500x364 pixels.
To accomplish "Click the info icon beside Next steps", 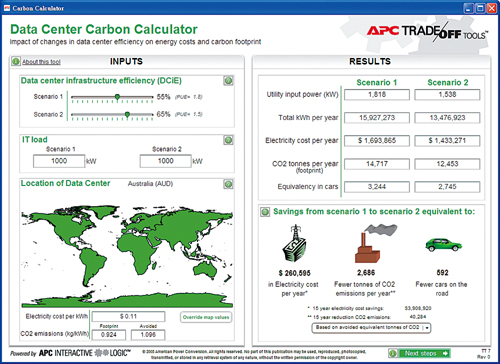I will (x=393, y=353).
